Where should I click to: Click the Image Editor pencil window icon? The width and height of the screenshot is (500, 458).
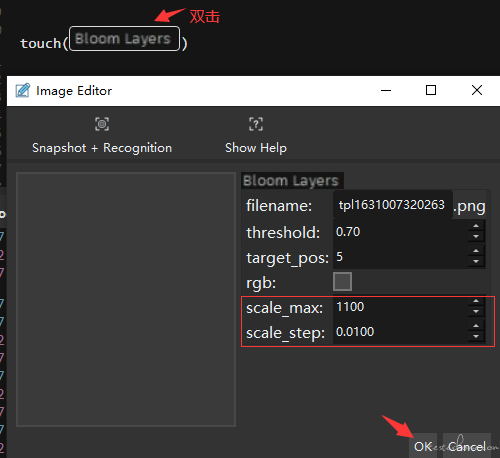[x=23, y=90]
